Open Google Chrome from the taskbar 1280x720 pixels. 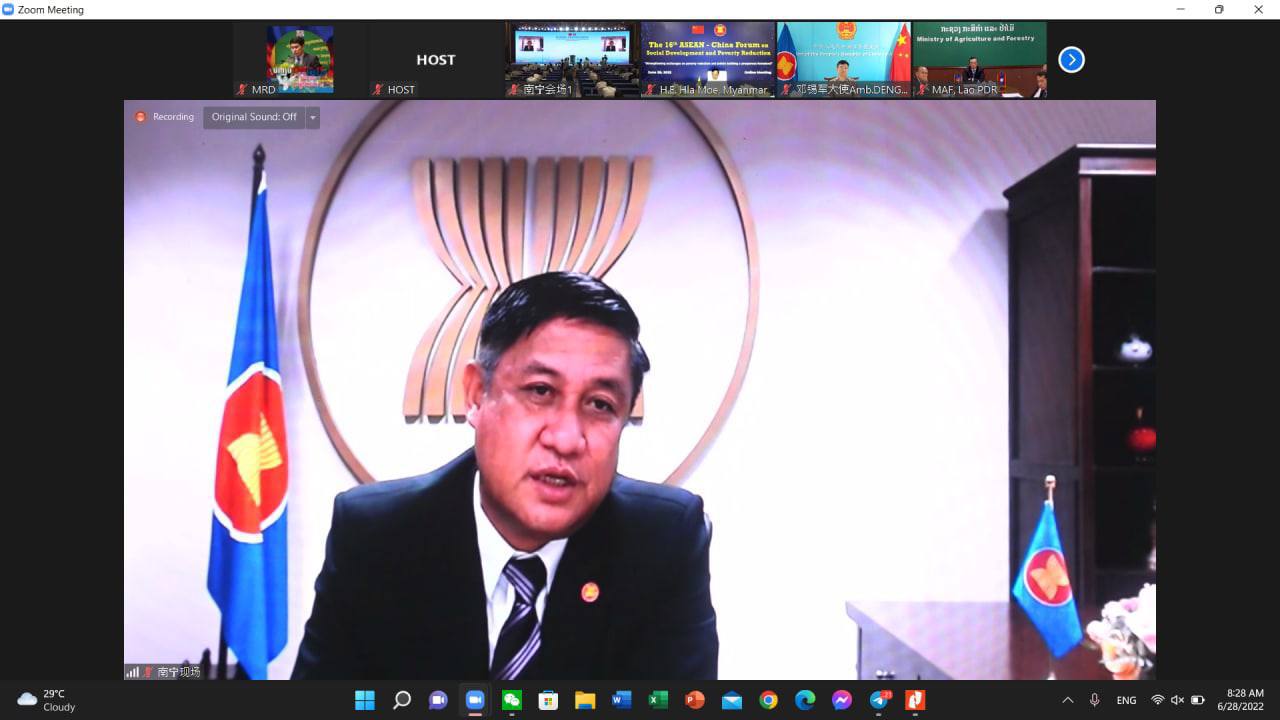[768, 700]
